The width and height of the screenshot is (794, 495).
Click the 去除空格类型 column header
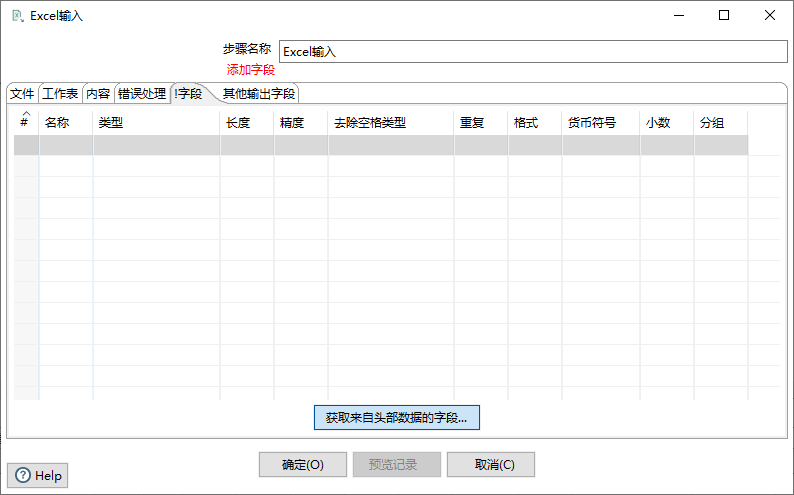(391, 122)
